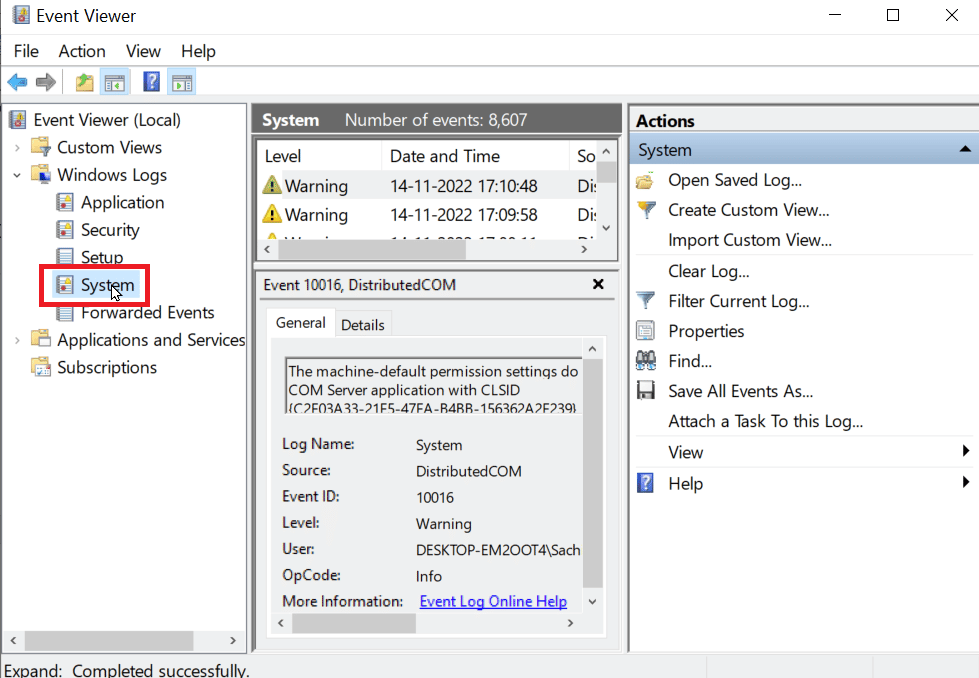Image resolution: width=979 pixels, height=678 pixels.
Task: Open the View menu
Action: click(143, 51)
